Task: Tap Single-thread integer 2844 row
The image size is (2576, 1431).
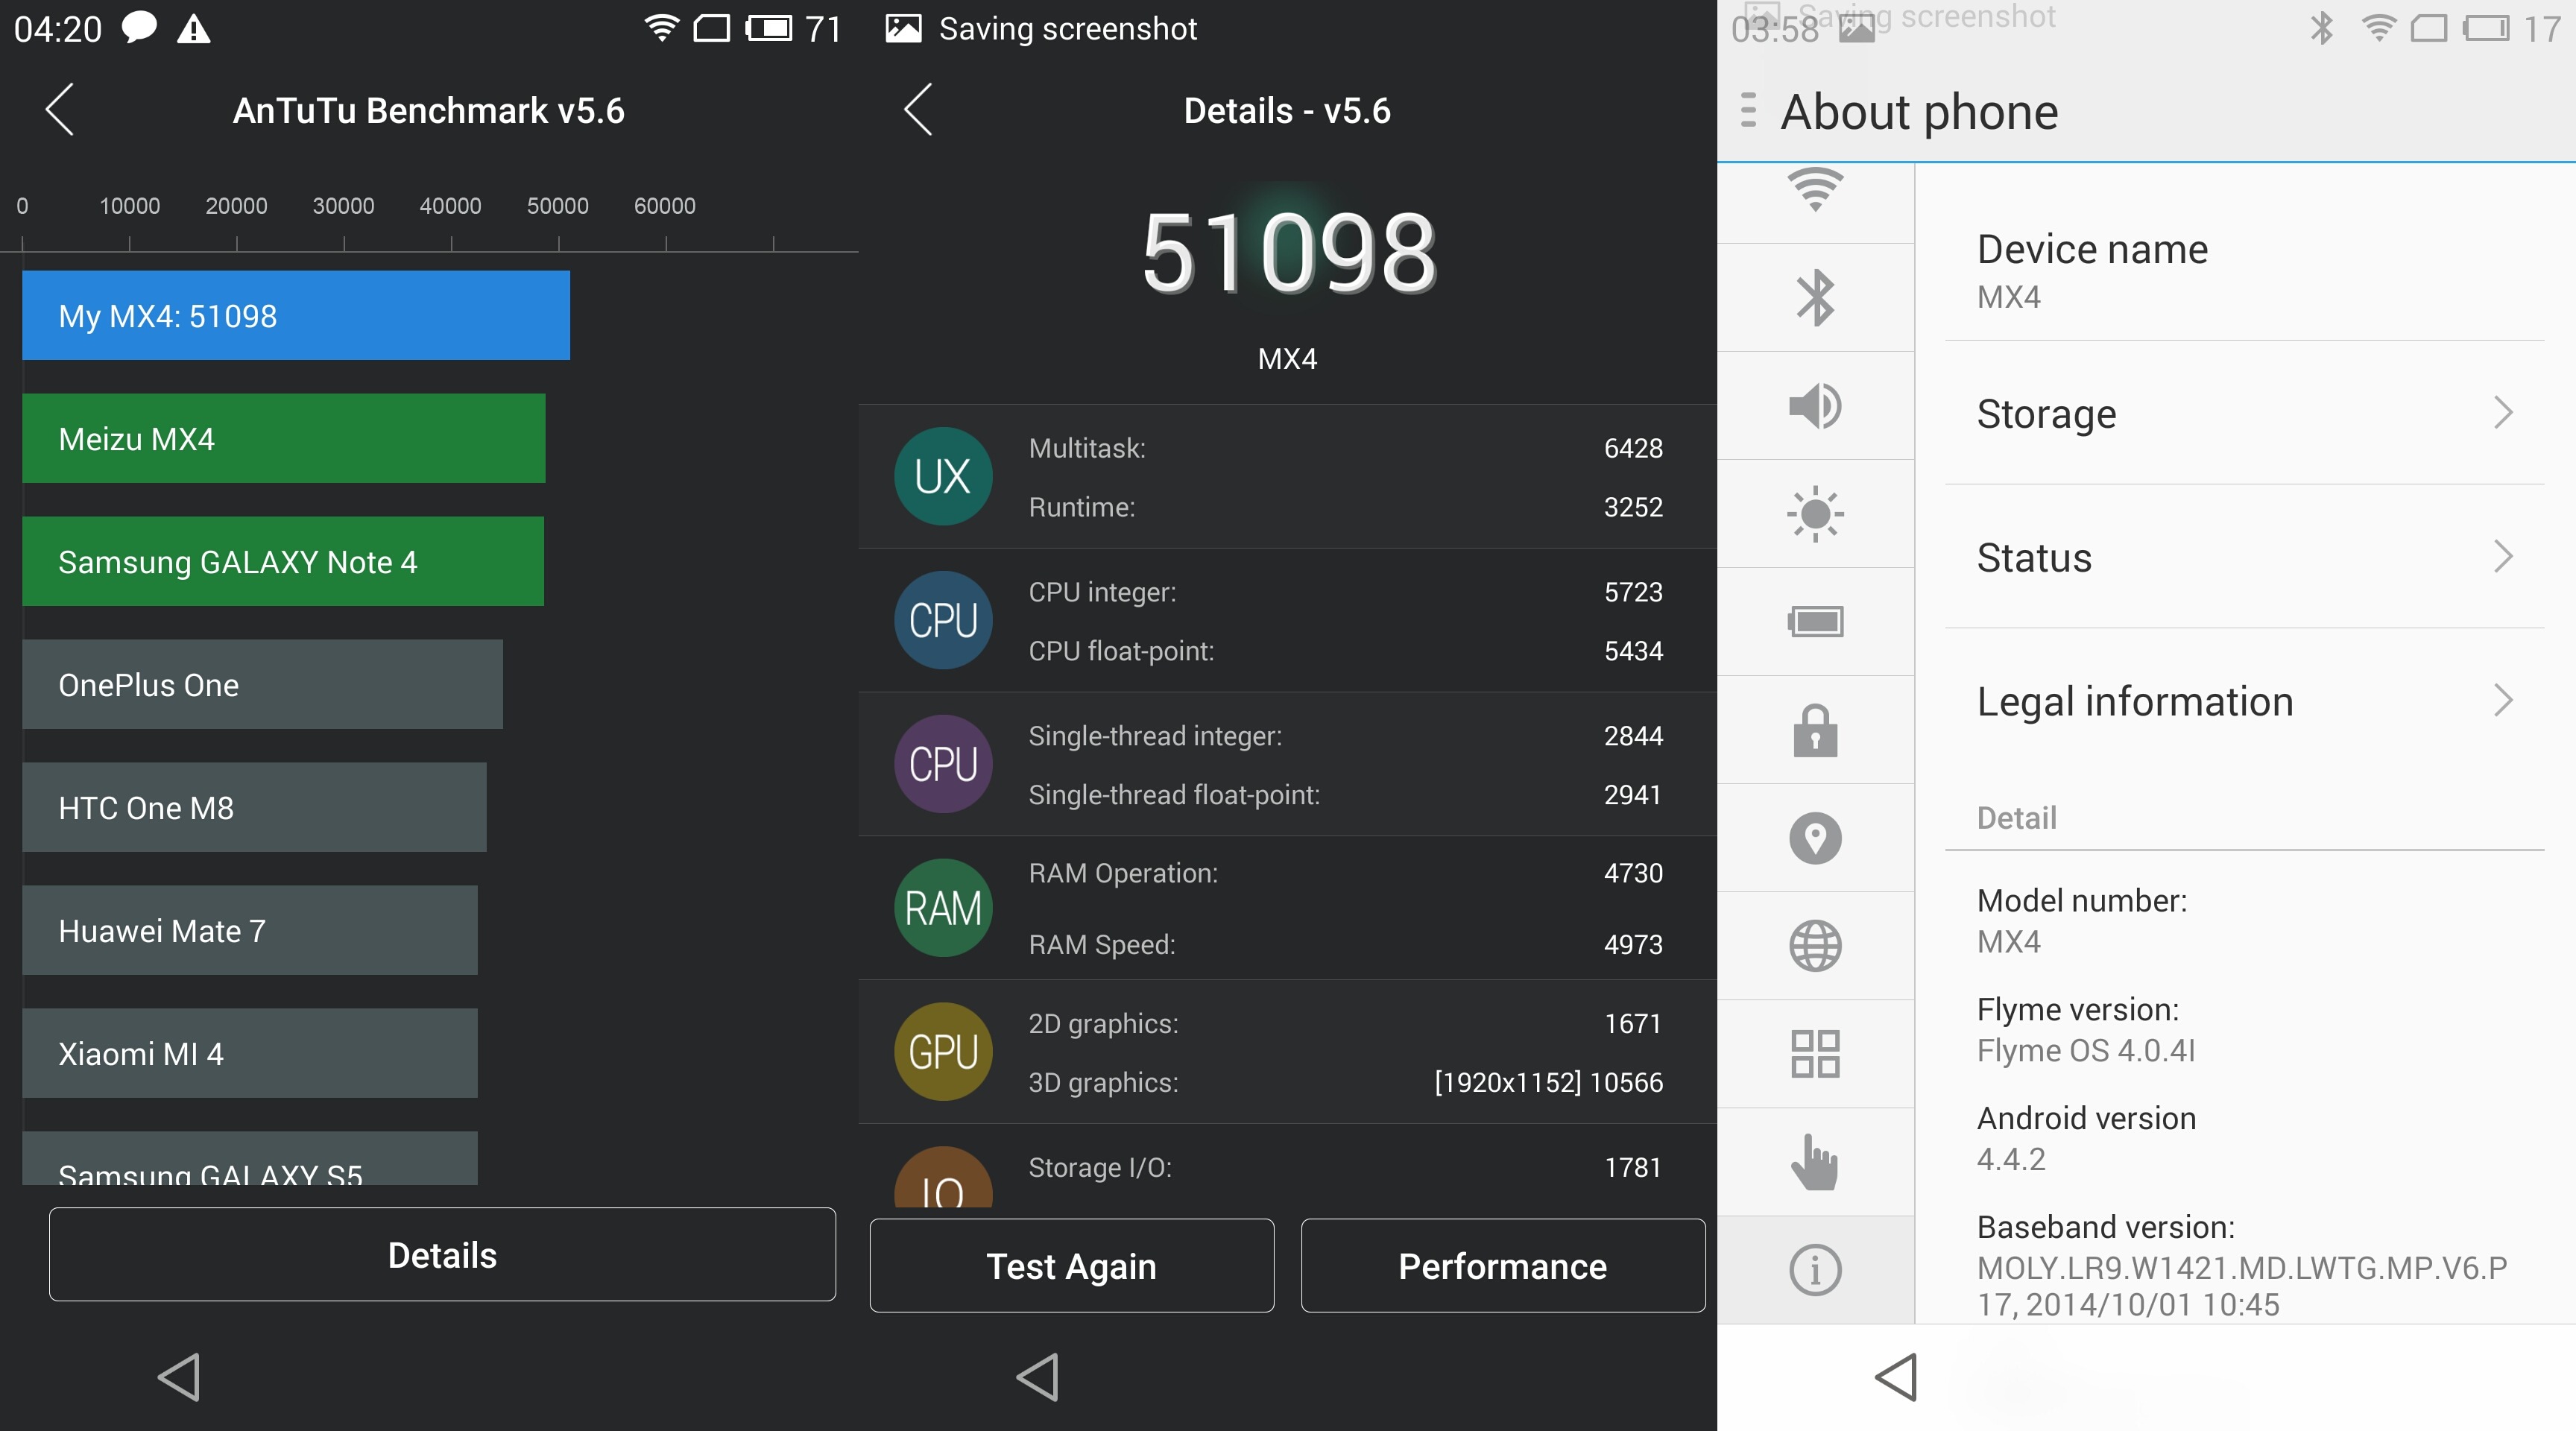Action: tap(1346, 736)
